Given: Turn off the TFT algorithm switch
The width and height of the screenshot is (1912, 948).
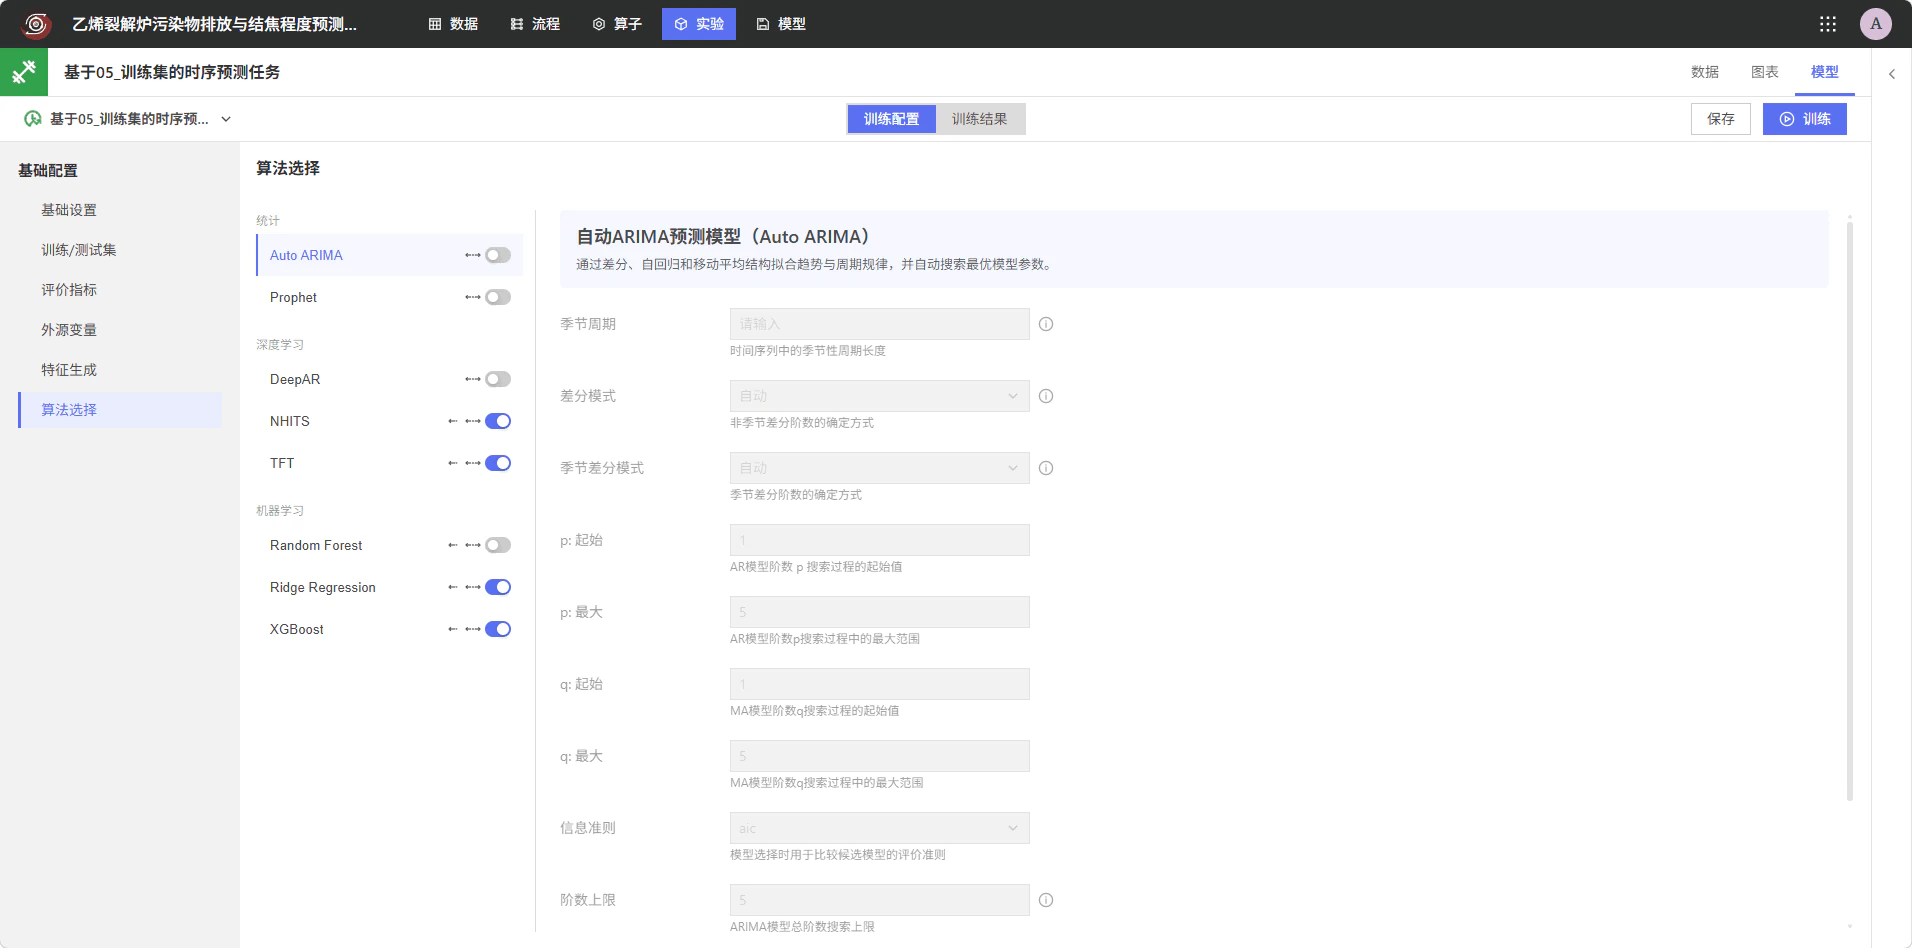Looking at the screenshot, I should pyautogui.click(x=498, y=463).
